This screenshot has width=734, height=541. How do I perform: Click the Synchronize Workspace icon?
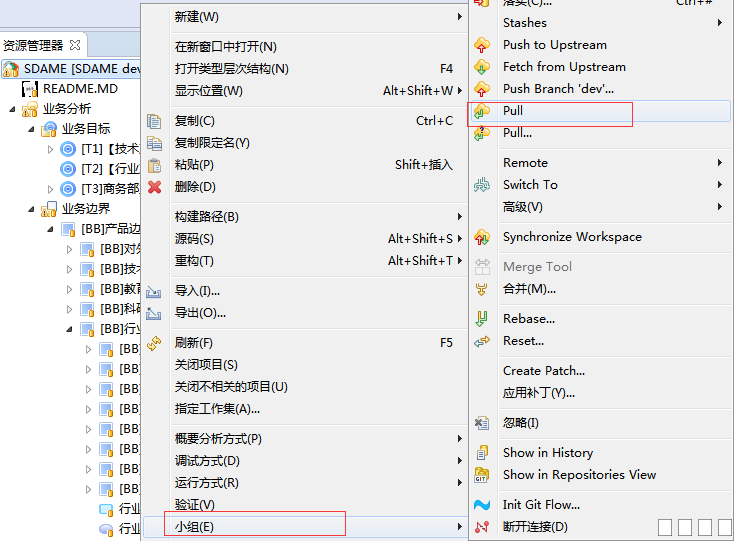pos(483,237)
